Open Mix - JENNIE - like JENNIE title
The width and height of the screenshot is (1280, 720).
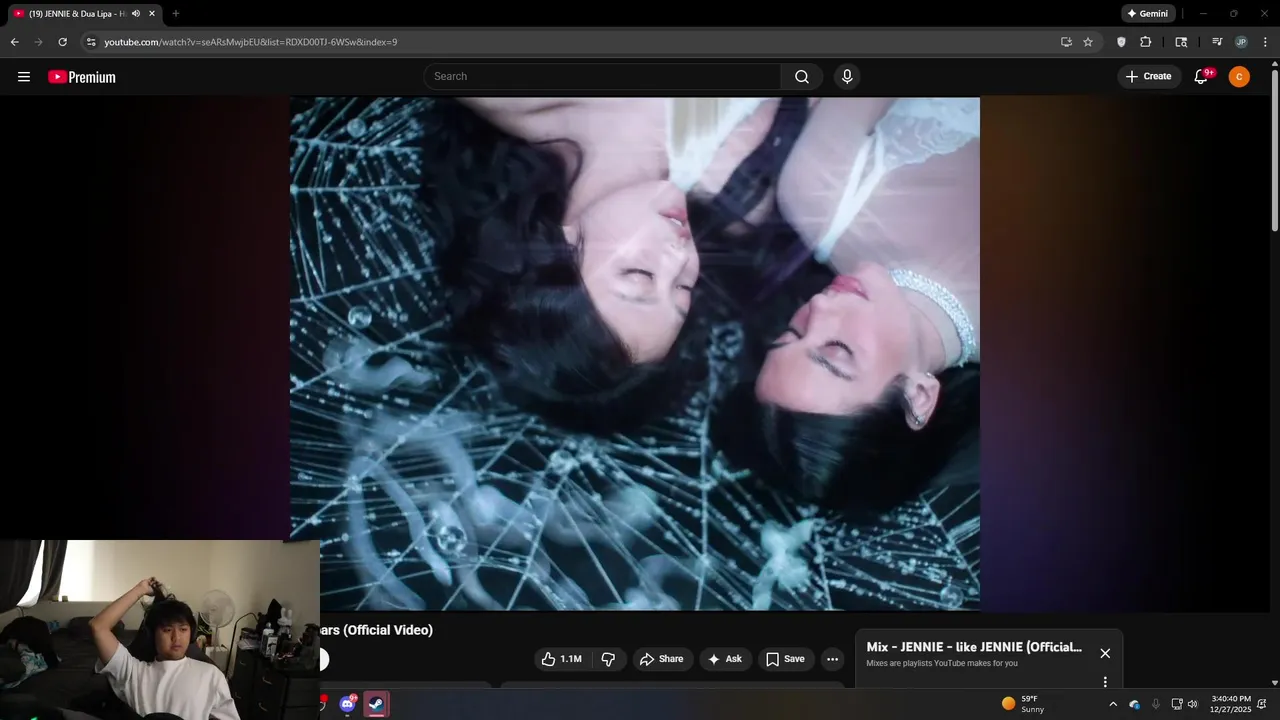(x=974, y=647)
